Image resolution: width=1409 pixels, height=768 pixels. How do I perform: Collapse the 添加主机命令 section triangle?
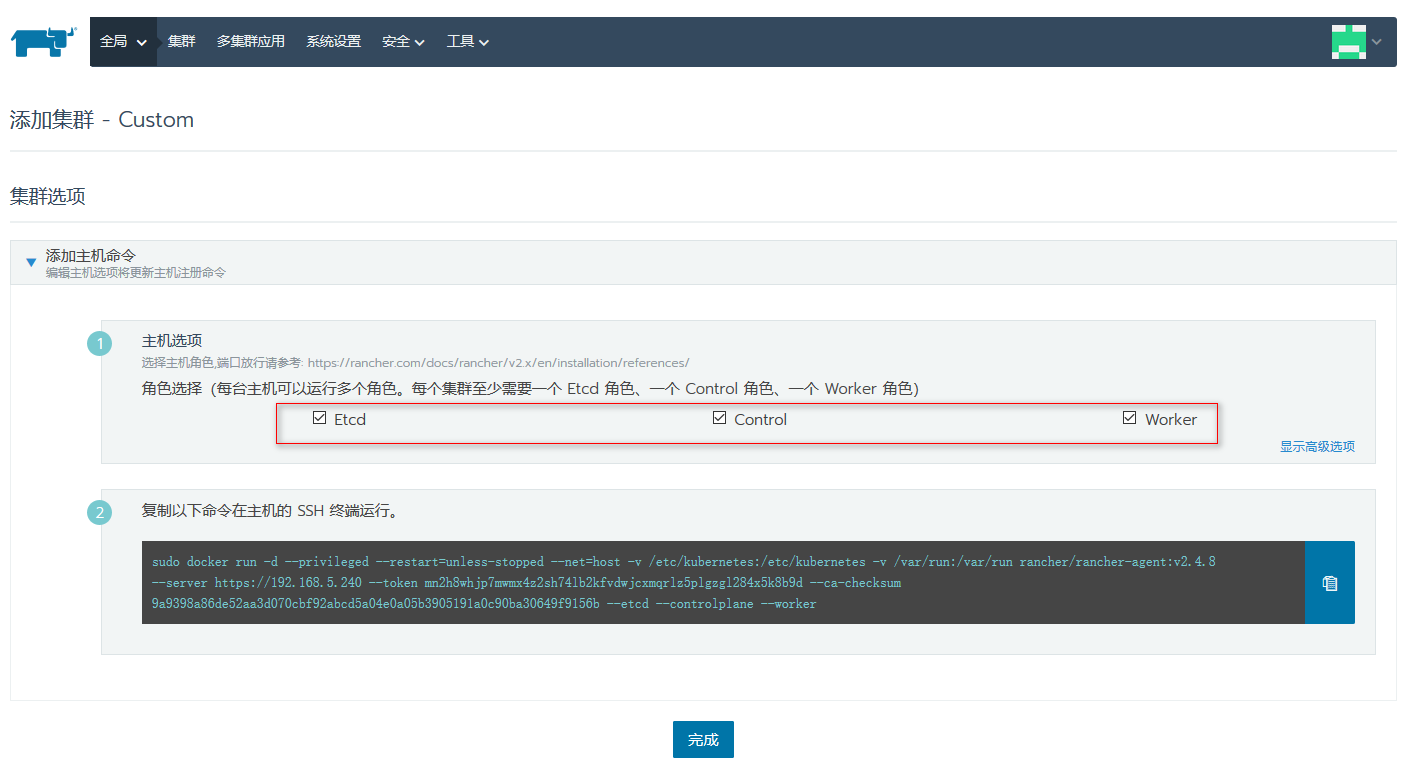point(31,262)
